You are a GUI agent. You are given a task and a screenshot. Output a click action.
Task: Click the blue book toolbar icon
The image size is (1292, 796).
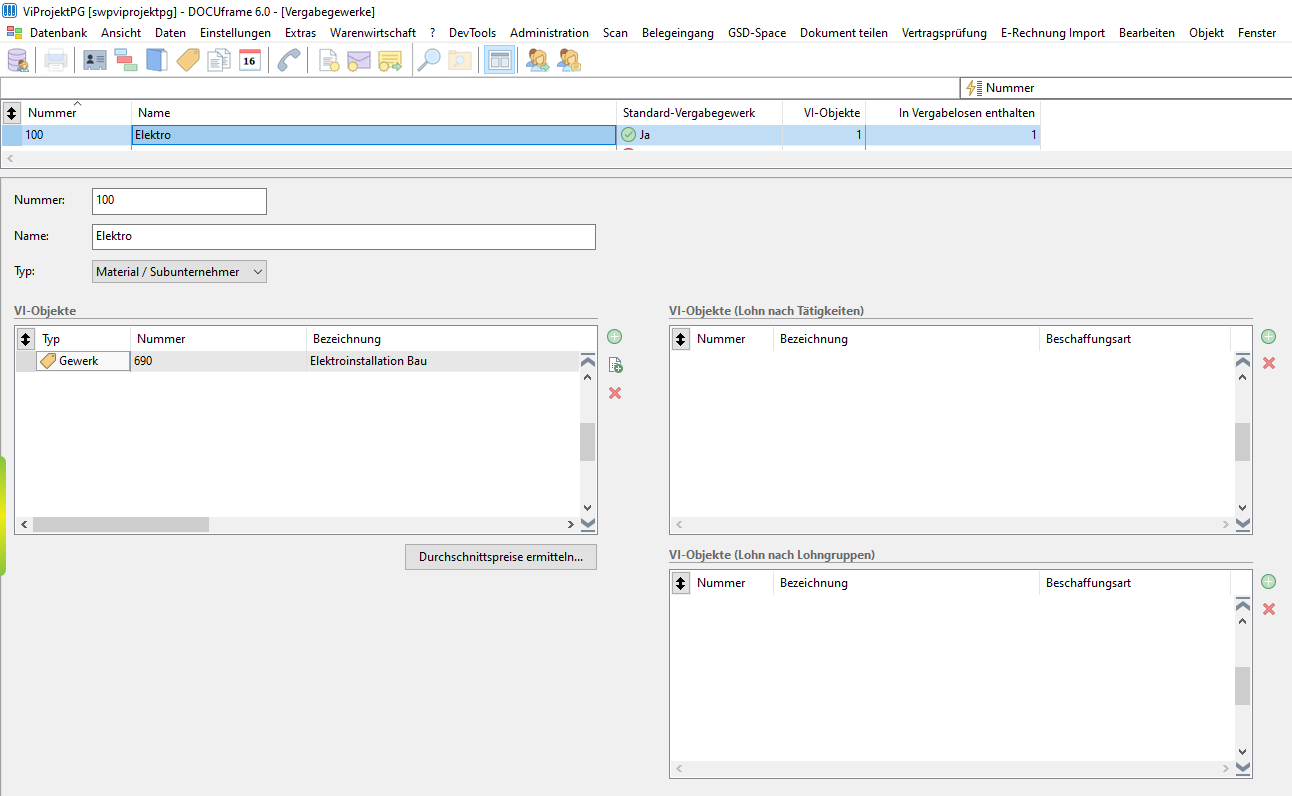(157, 60)
